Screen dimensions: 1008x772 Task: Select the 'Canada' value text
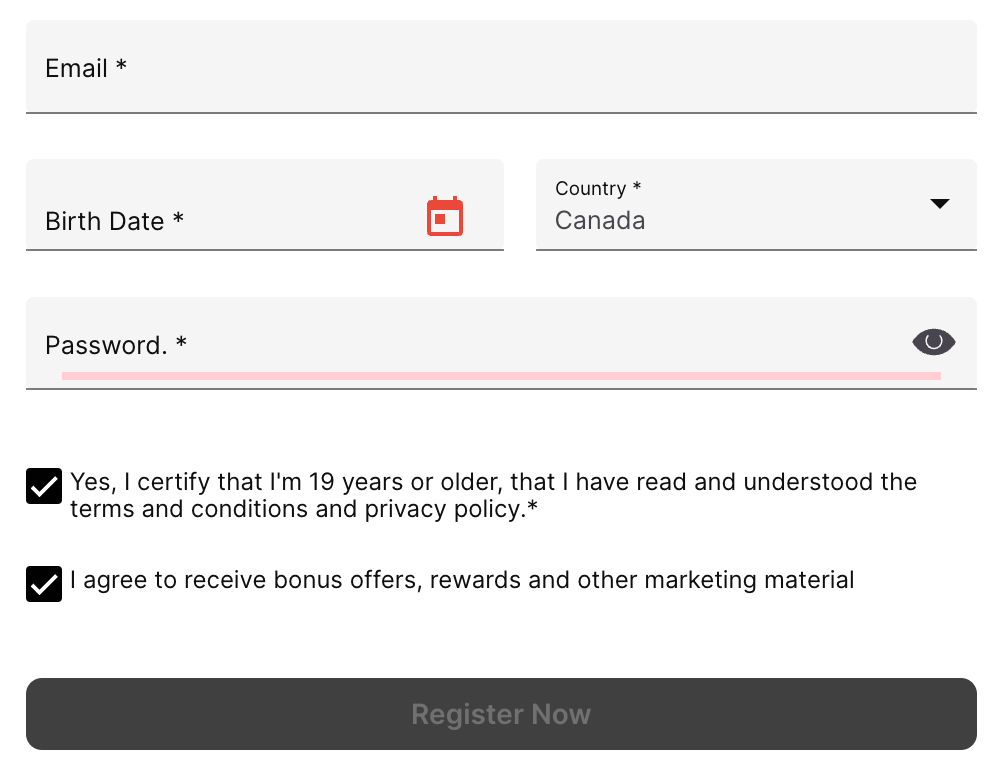600,220
